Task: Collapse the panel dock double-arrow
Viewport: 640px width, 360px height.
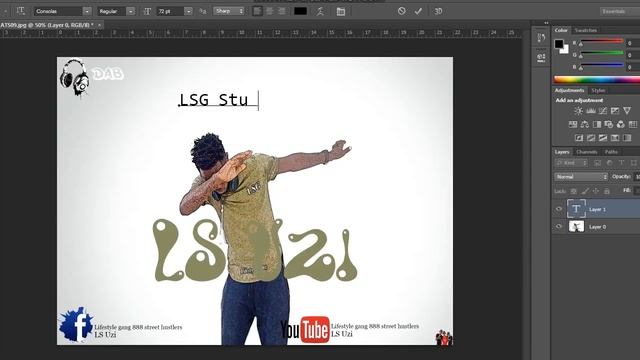Action: coord(546,23)
